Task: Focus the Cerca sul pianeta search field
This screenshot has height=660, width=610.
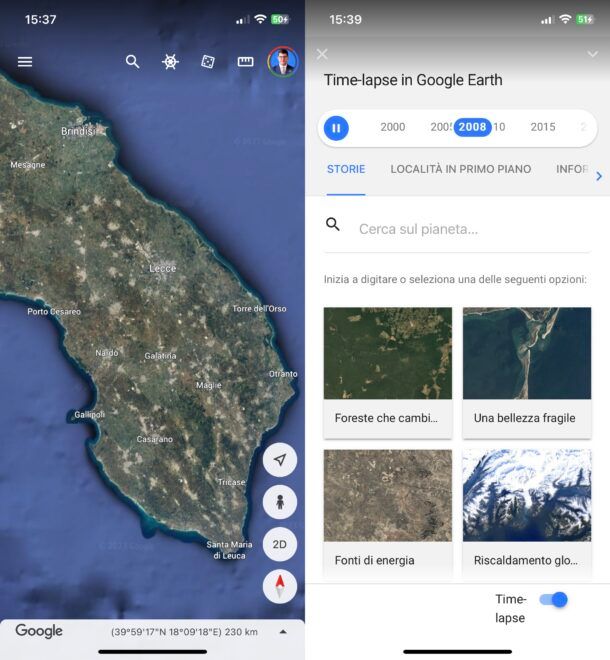Action: [457, 229]
